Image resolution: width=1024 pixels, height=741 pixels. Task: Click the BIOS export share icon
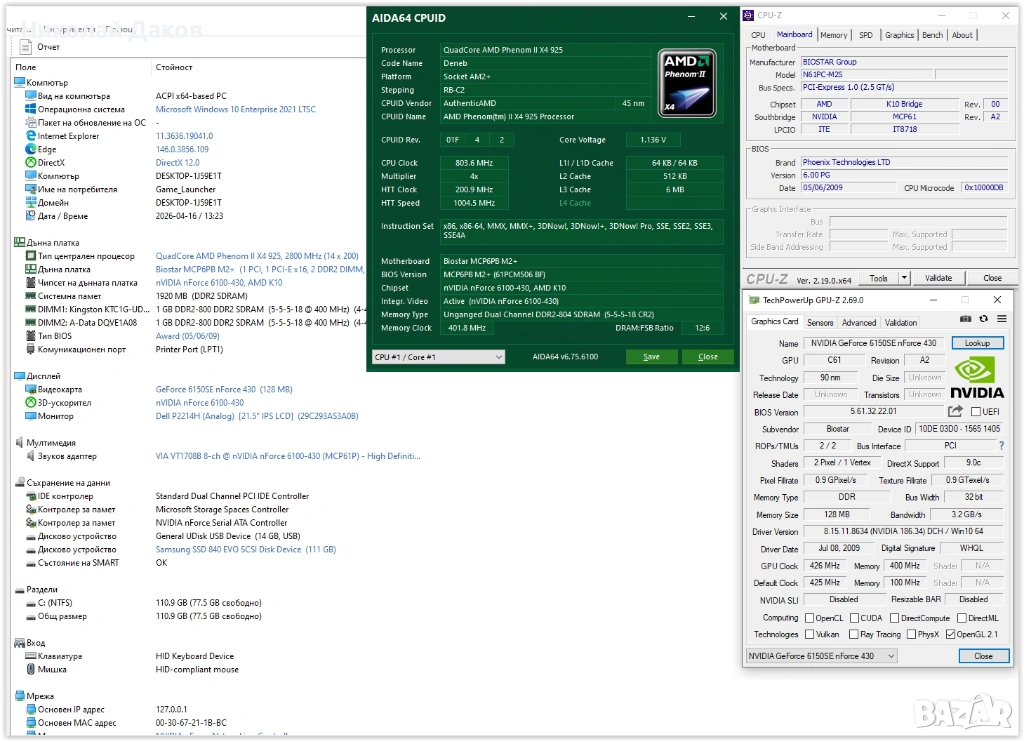pos(955,411)
